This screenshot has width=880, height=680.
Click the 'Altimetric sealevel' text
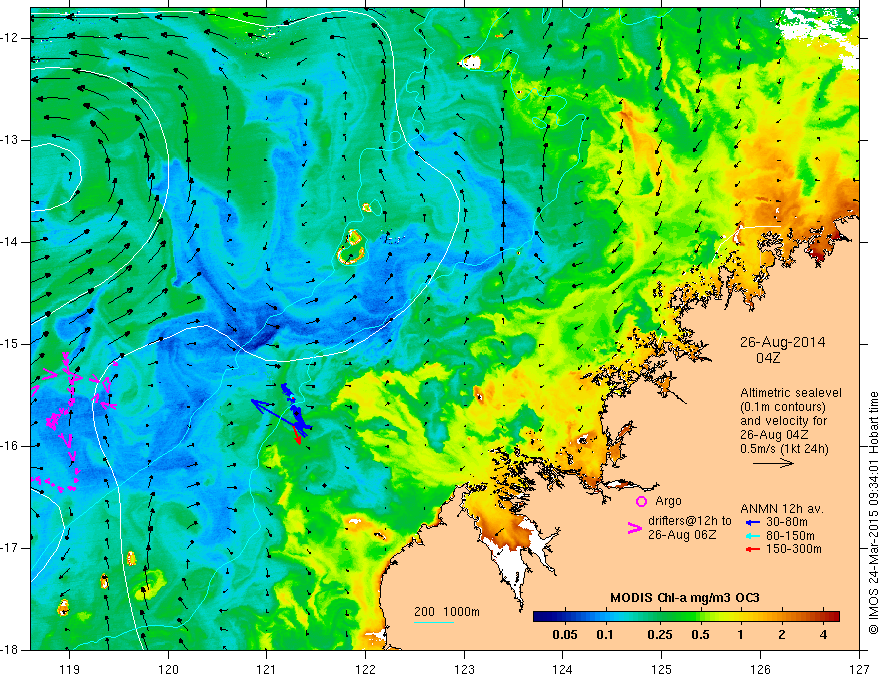(x=791, y=393)
